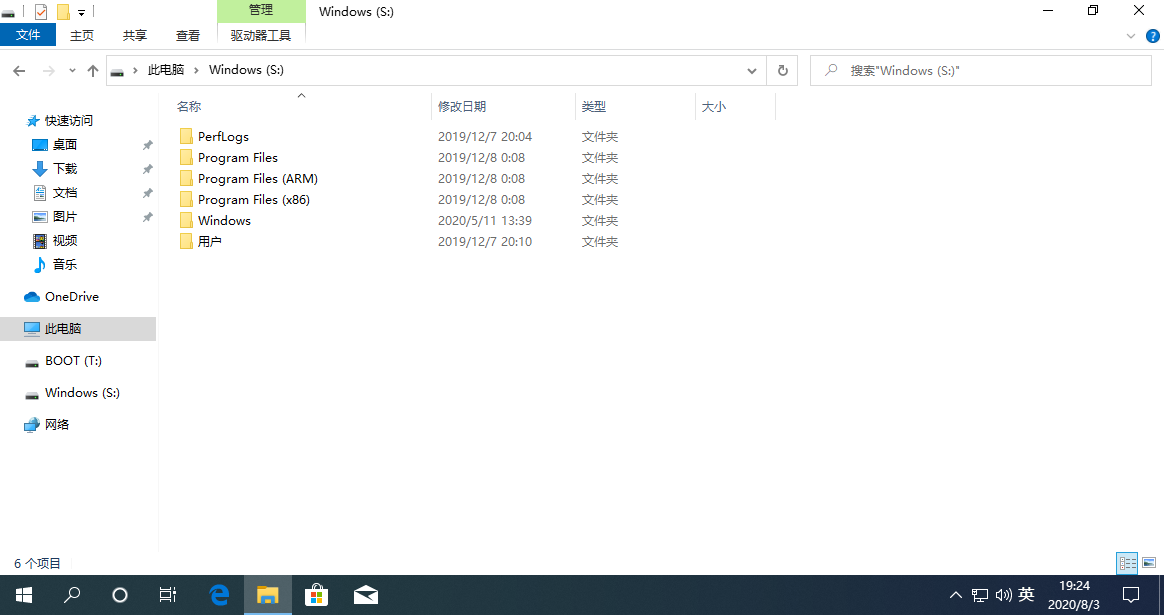Expand the ribbon with the chevron
The width and height of the screenshot is (1164, 615).
click(1131, 36)
